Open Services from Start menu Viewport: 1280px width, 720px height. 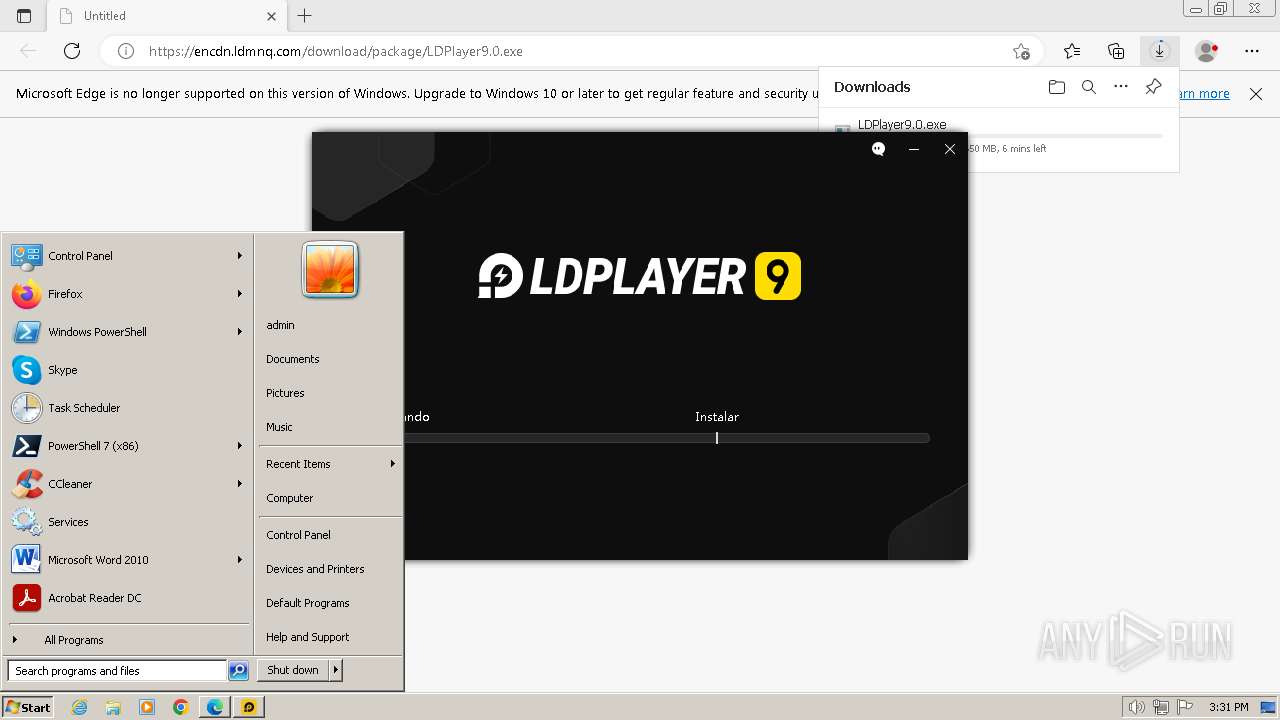[128, 522]
